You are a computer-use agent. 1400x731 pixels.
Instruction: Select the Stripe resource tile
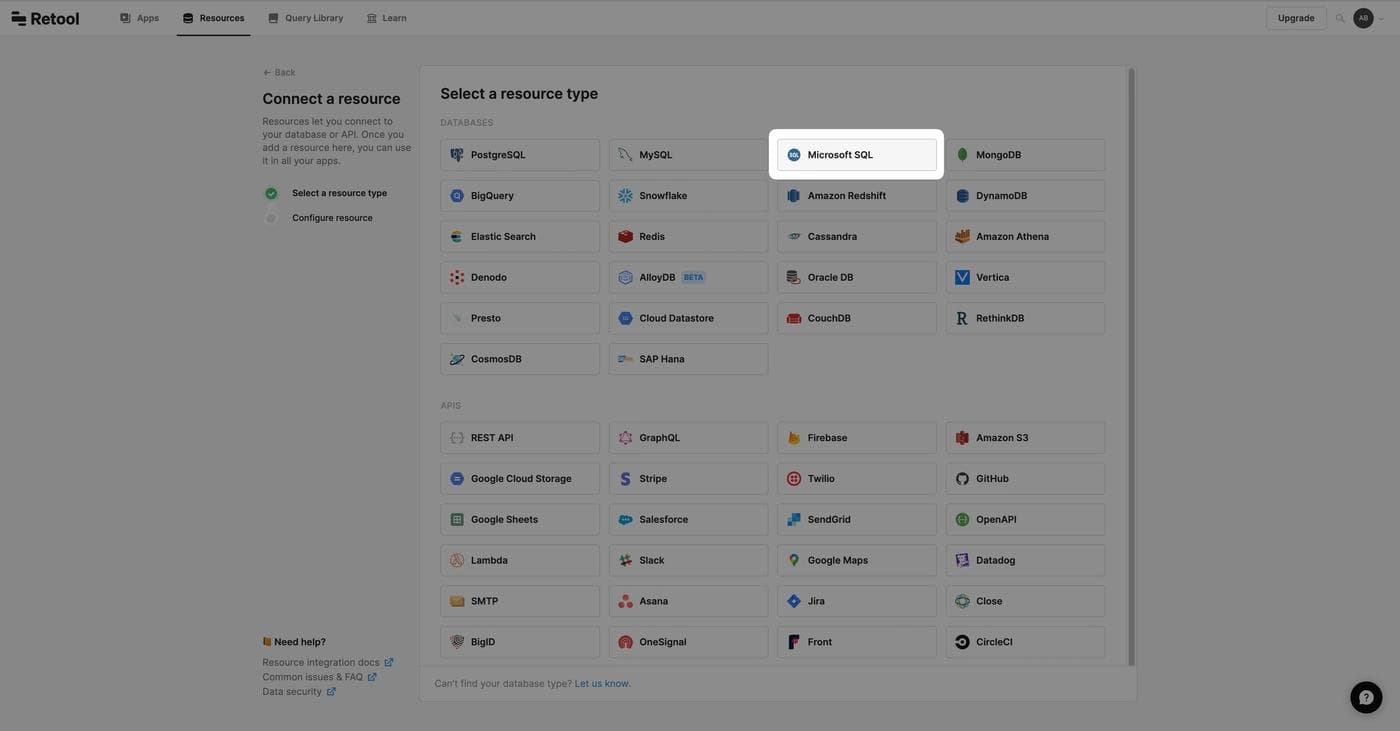coord(688,479)
